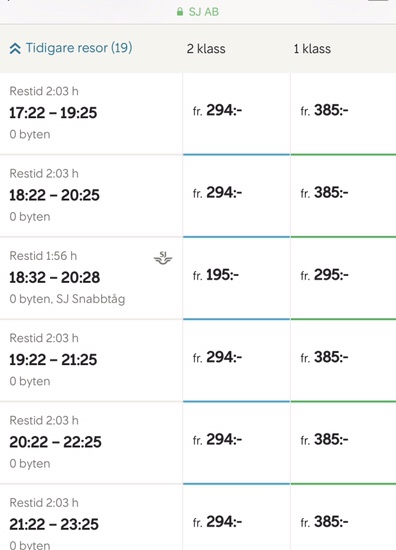Select the 2 klass column header
The width and height of the screenshot is (396, 550).
coord(206,49)
